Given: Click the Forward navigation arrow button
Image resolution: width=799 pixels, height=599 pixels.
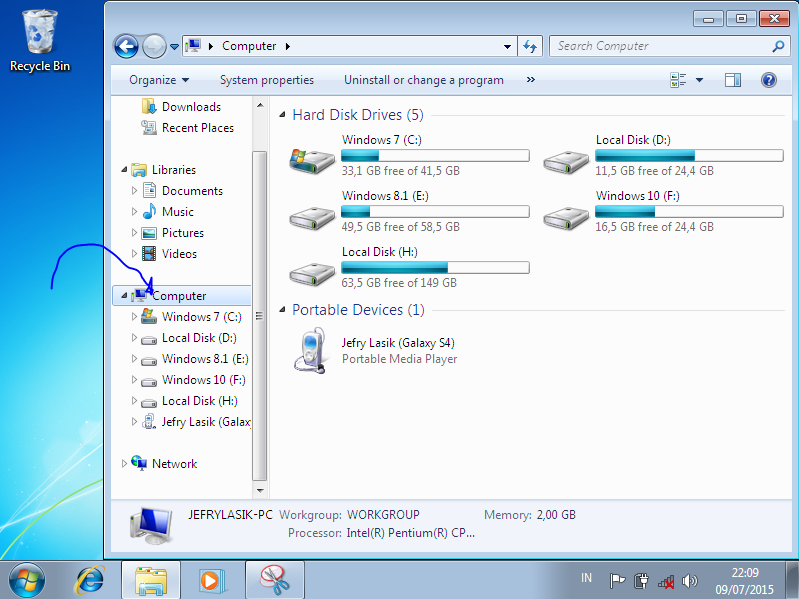Looking at the screenshot, I should point(154,47).
